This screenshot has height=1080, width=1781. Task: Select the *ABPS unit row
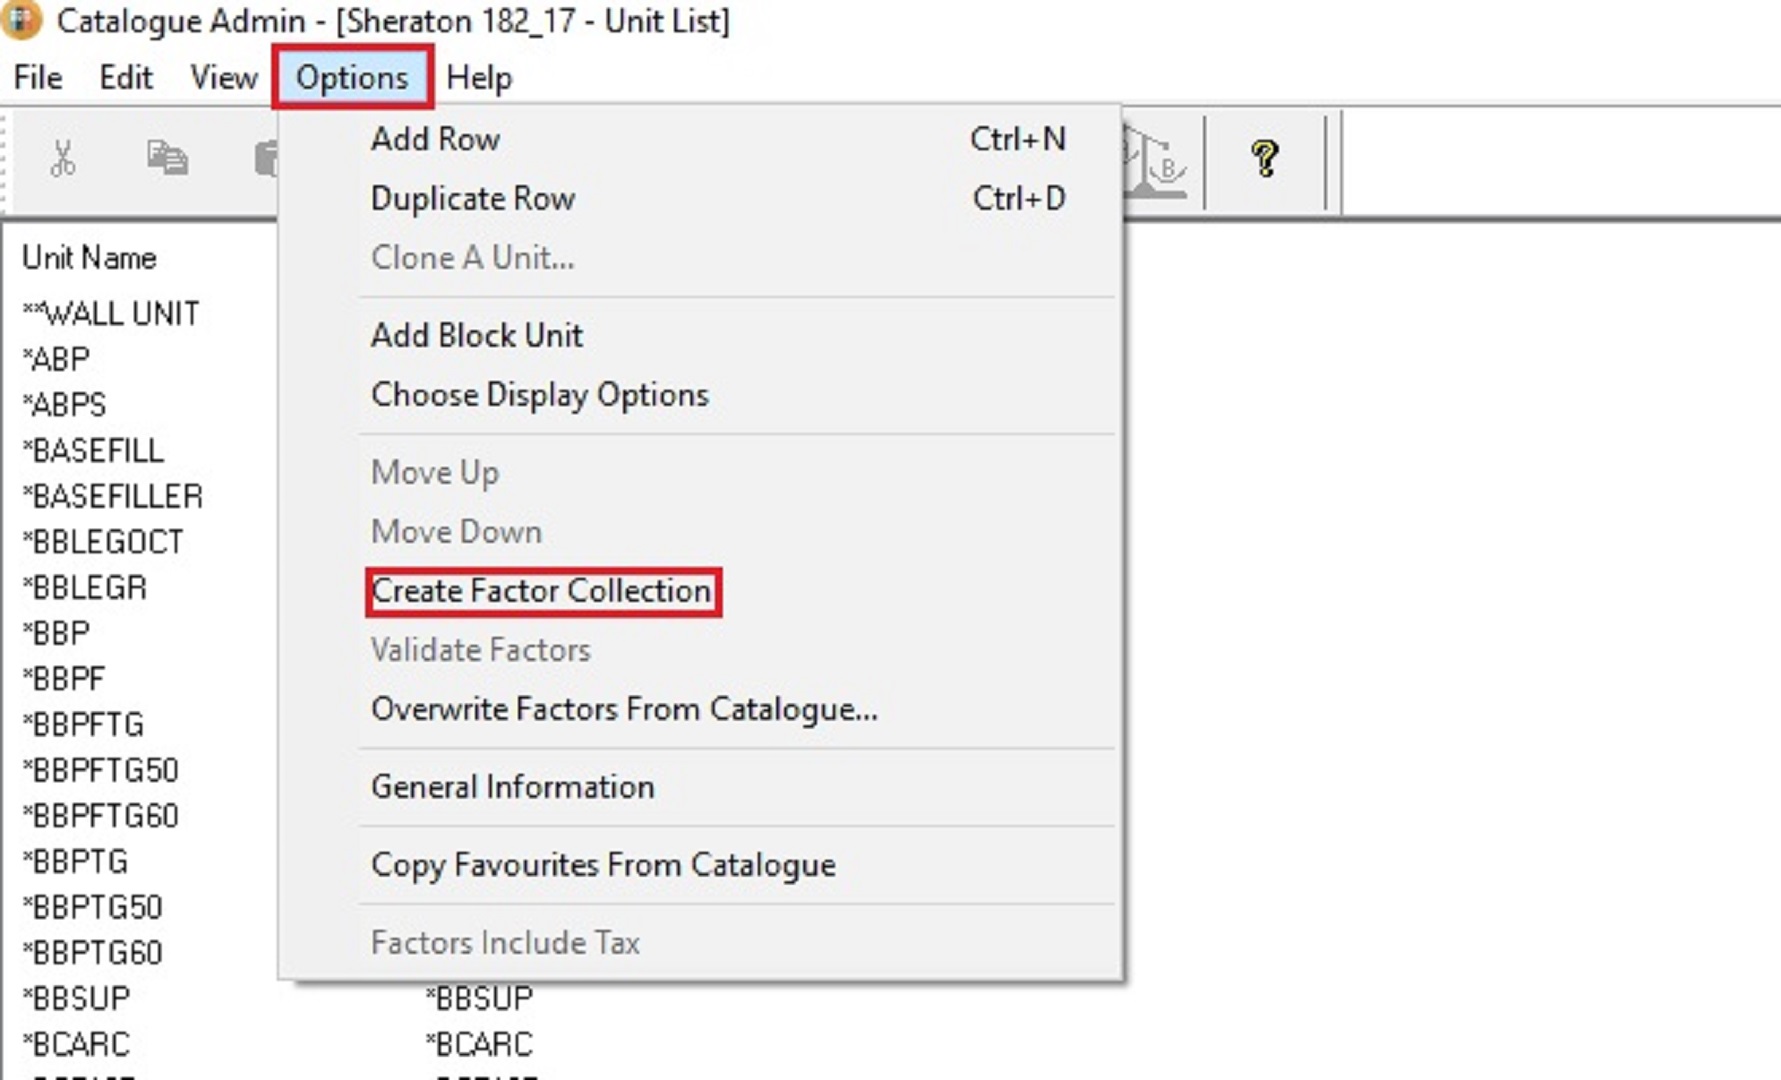point(64,405)
